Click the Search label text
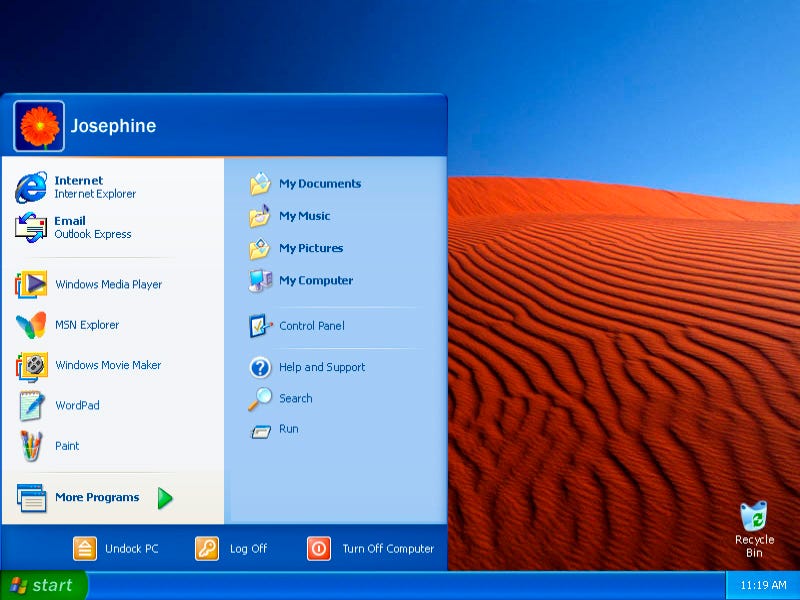 pyautogui.click(x=295, y=398)
